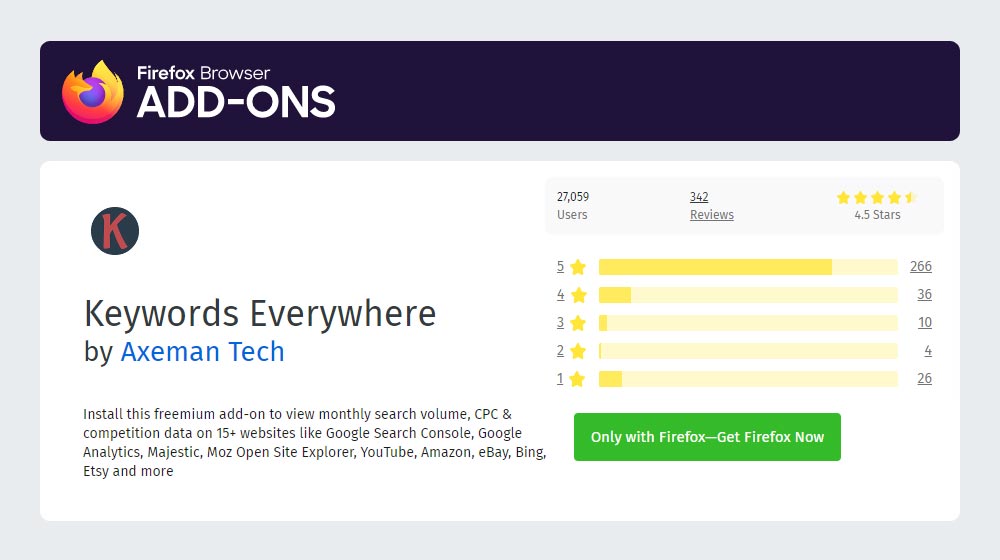Click the 4.5 Stars label
1000x560 pixels.
coord(878,215)
